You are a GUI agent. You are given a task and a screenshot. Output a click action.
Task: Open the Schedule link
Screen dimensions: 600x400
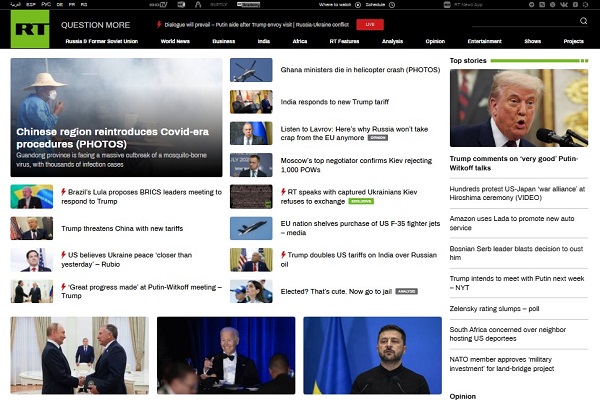click(375, 5)
